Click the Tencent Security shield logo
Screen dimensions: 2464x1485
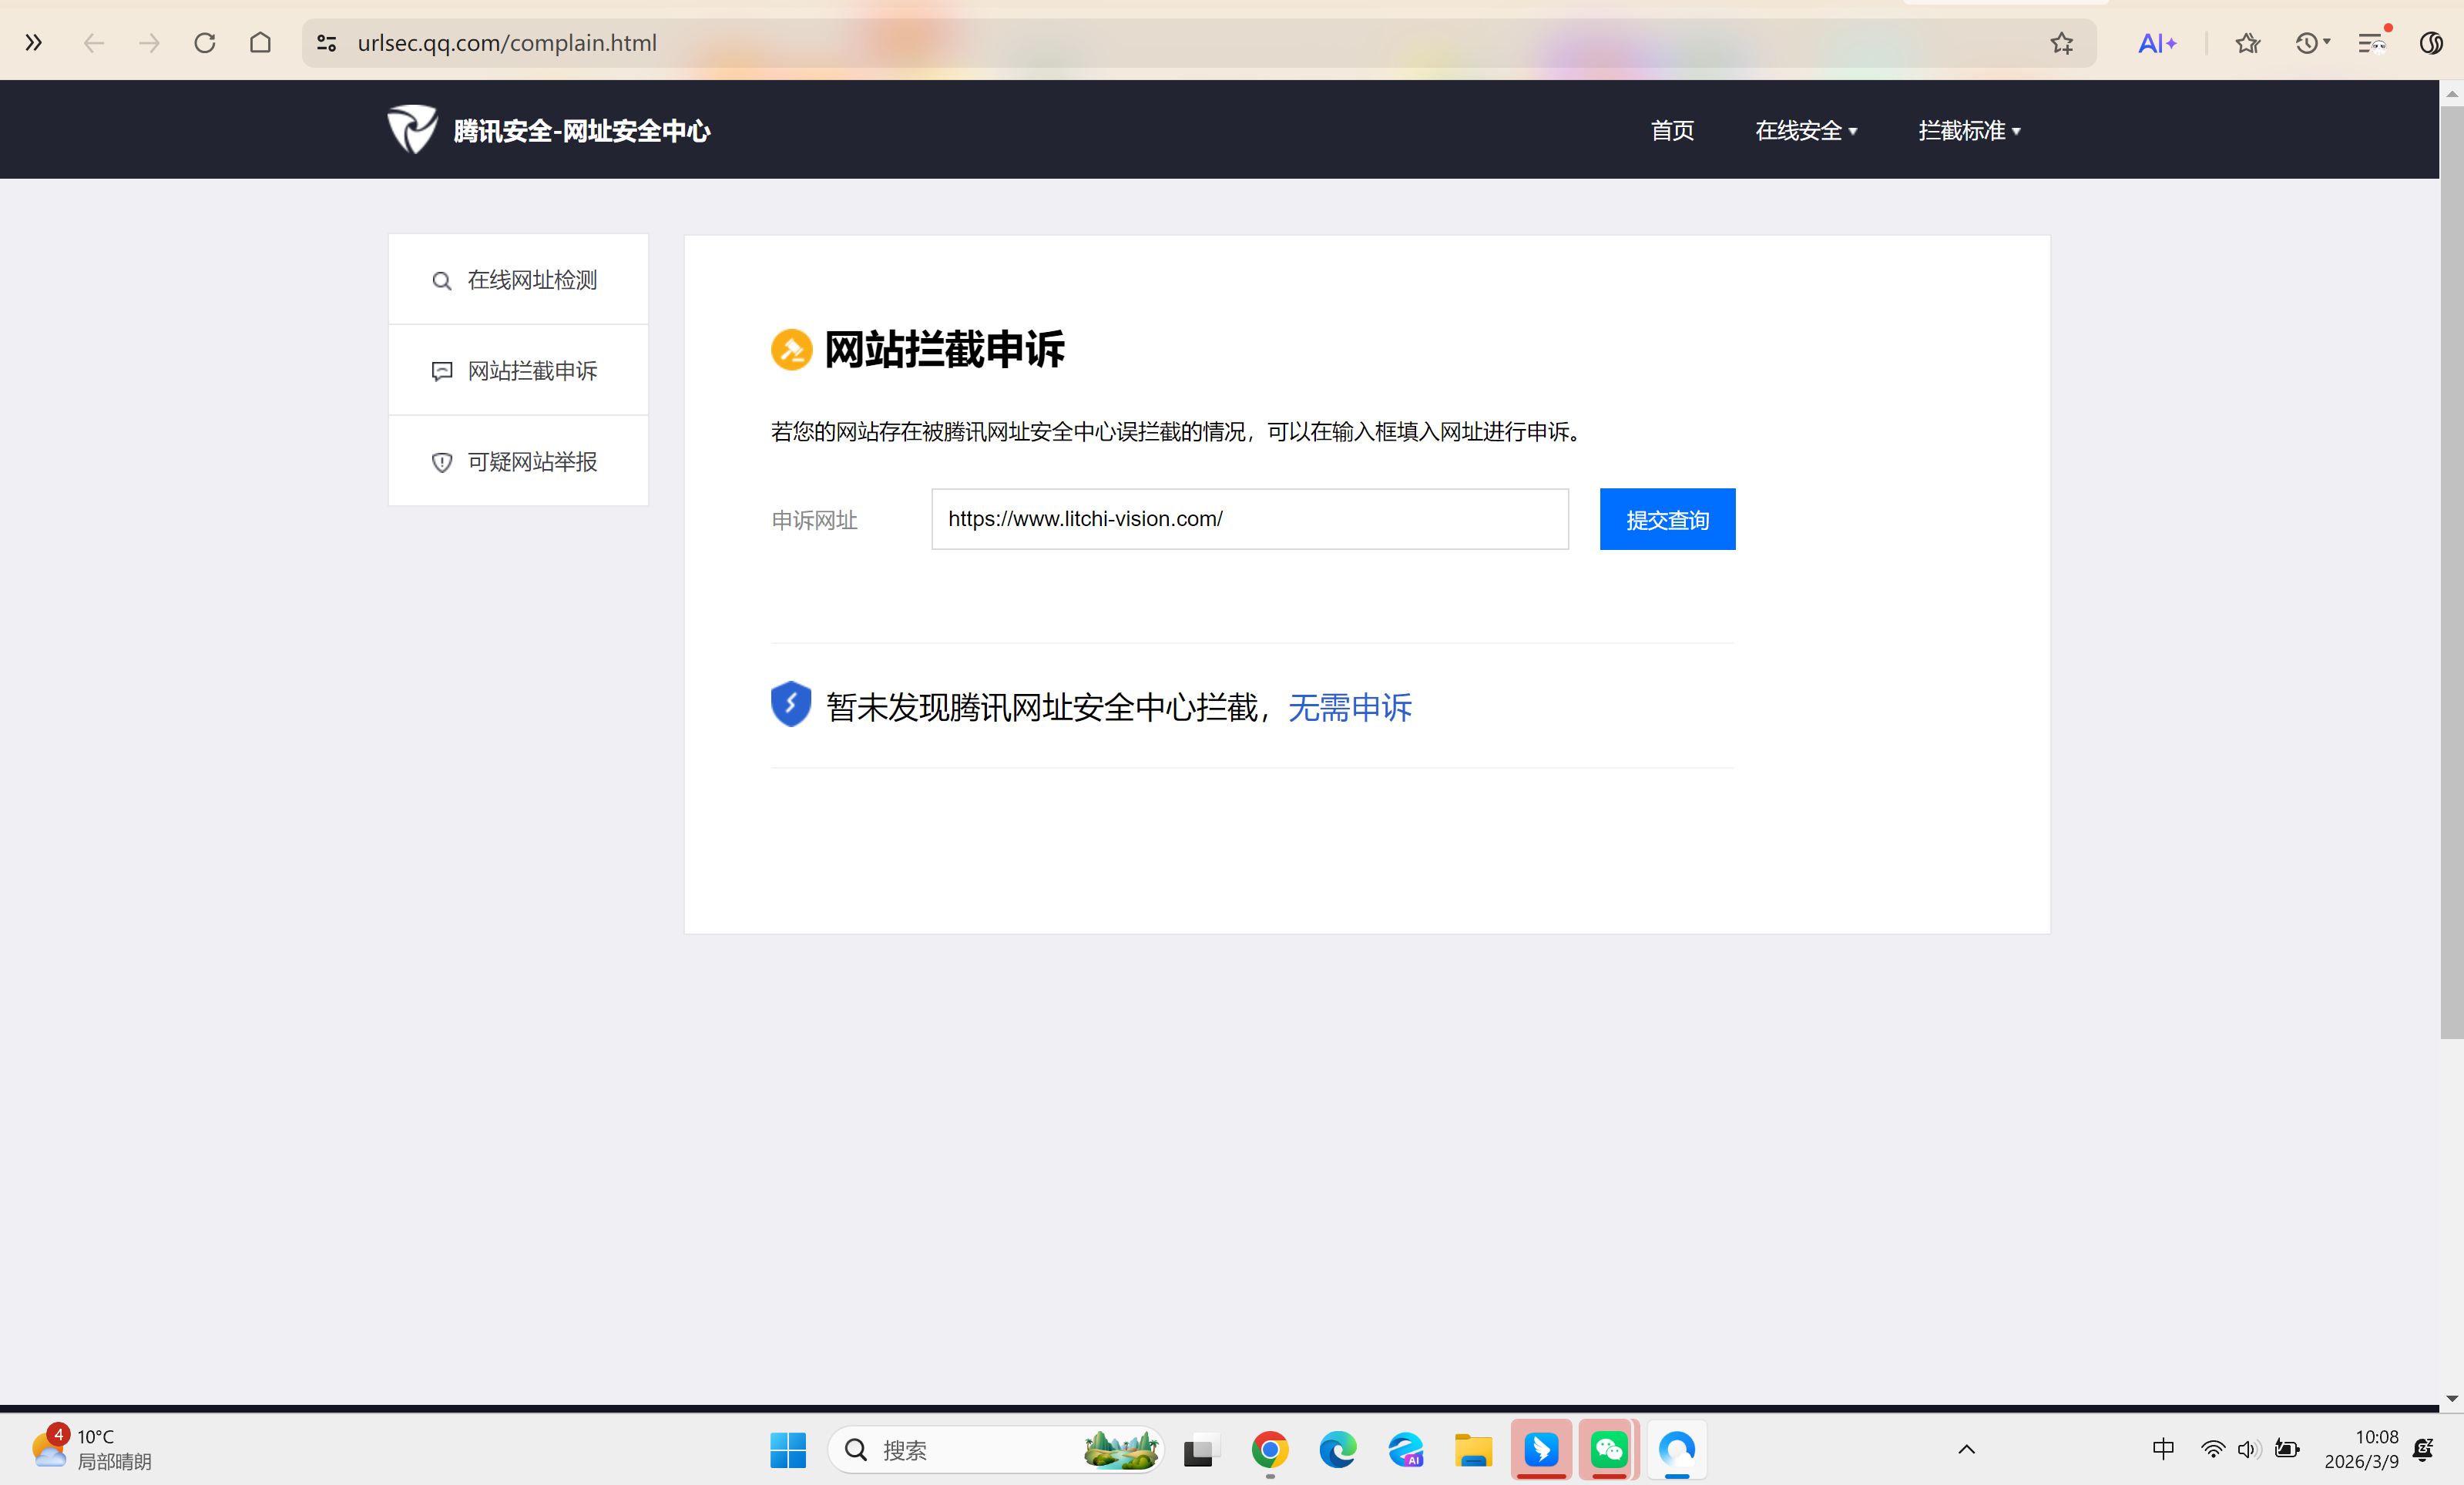click(x=412, y=129)
